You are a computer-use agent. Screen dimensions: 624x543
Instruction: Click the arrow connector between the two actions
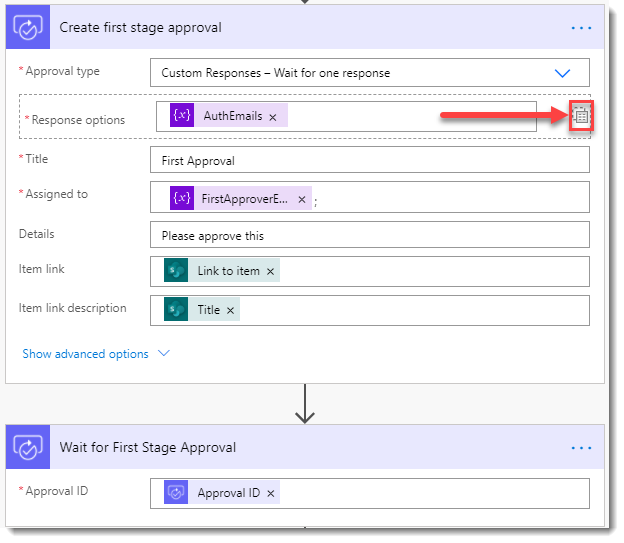(305, 403)
